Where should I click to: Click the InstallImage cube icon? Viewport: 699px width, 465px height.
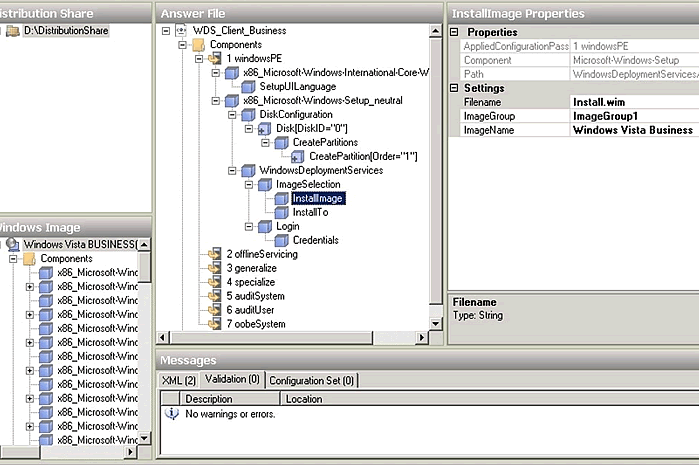click(x=281, y=198)
